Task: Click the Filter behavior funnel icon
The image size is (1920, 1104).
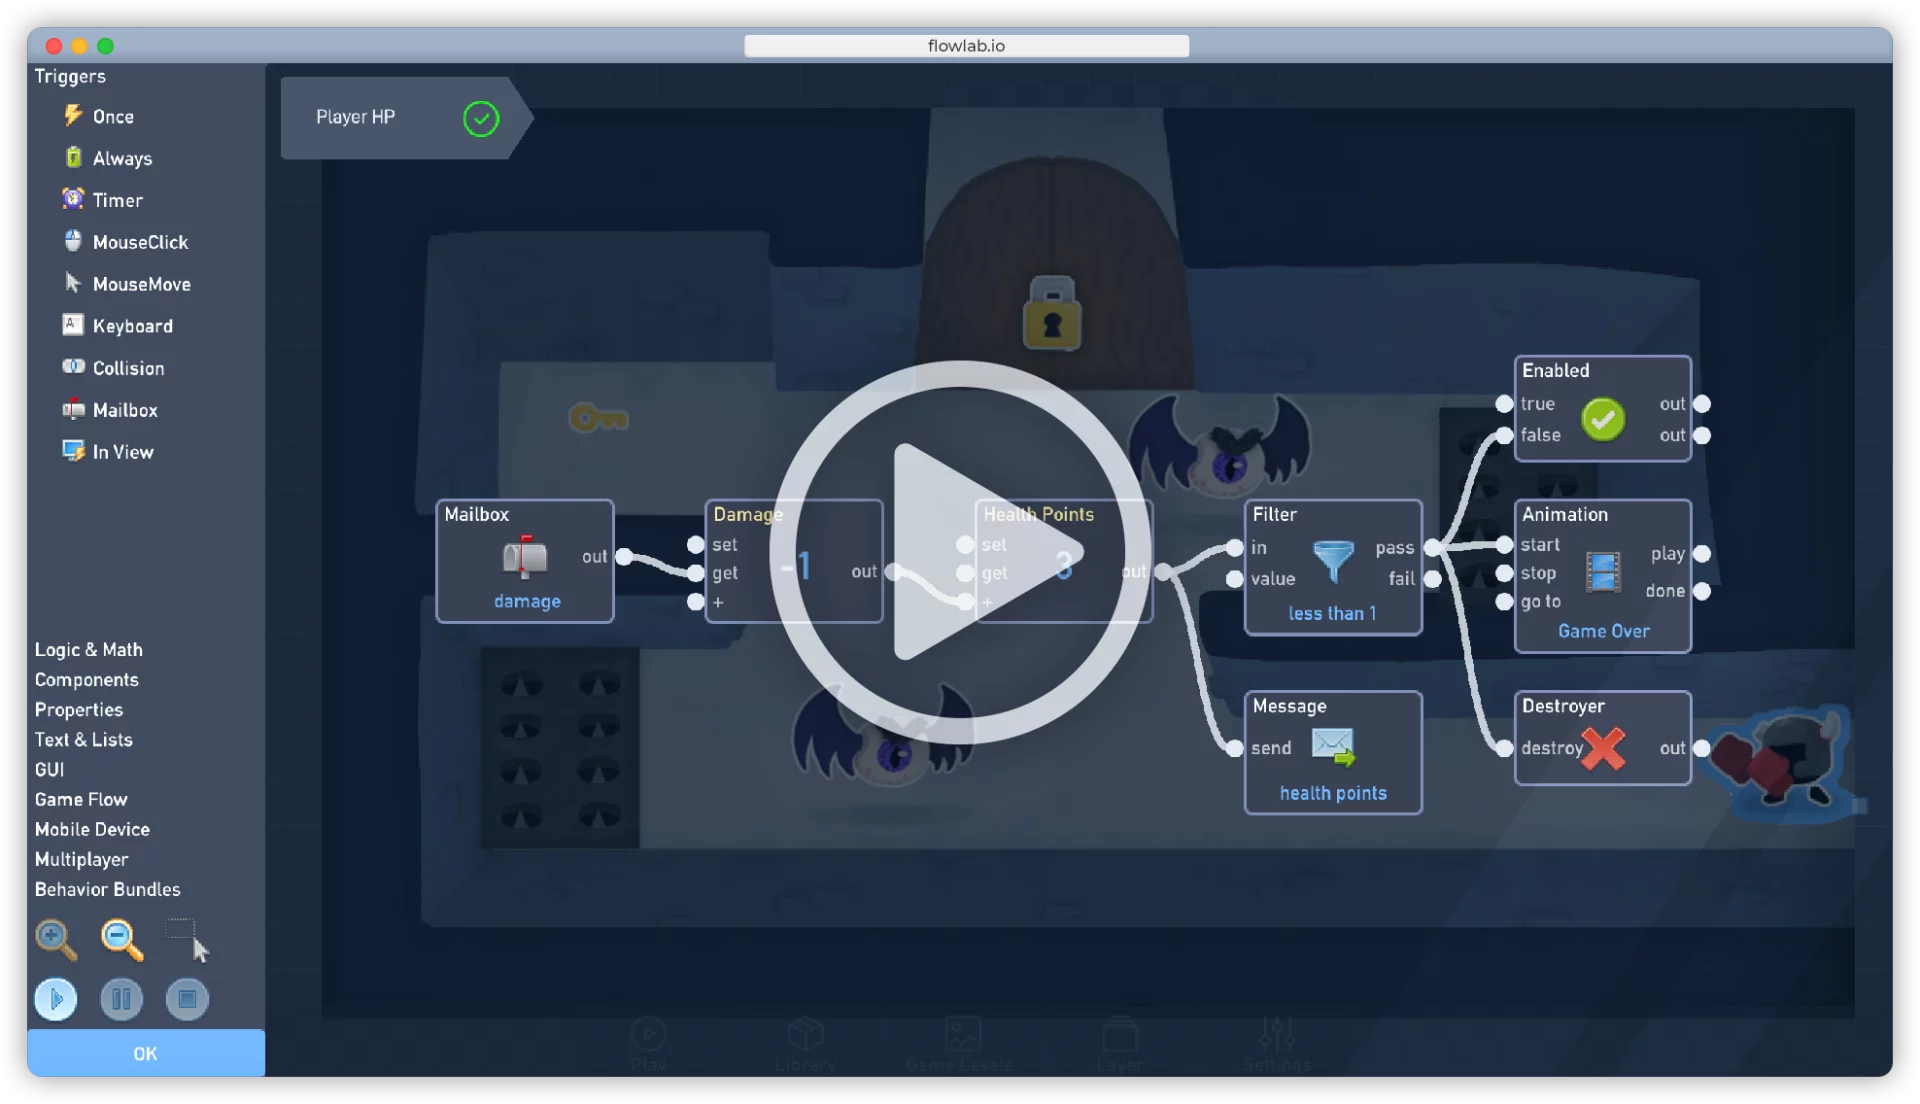Action: click(1332, 561)
